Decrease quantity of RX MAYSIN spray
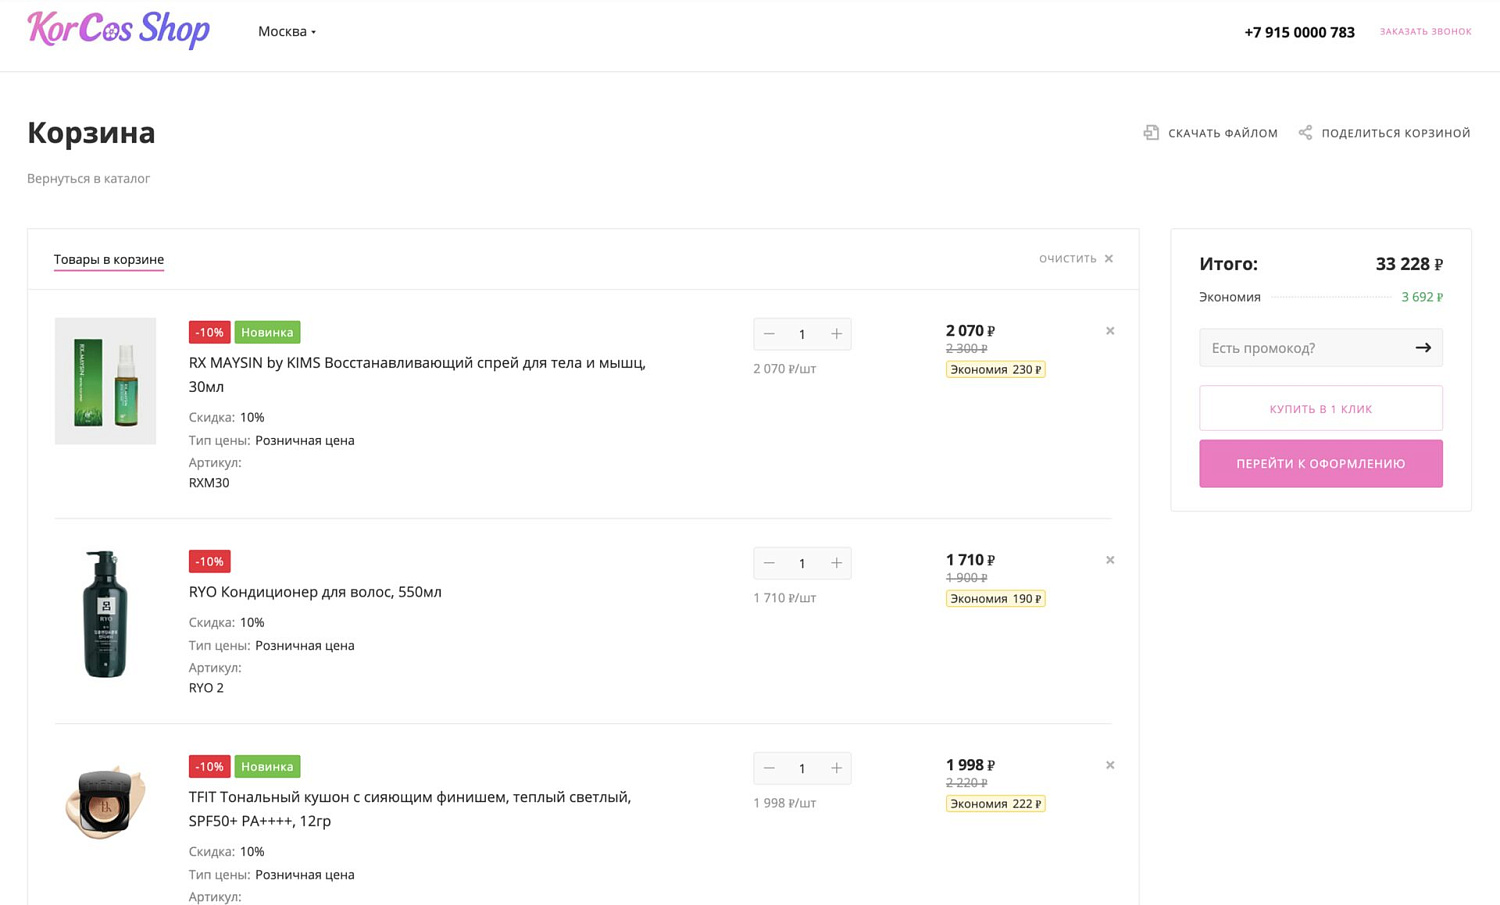This screenshot has height=905, width=1500. (x=769, y=334)
